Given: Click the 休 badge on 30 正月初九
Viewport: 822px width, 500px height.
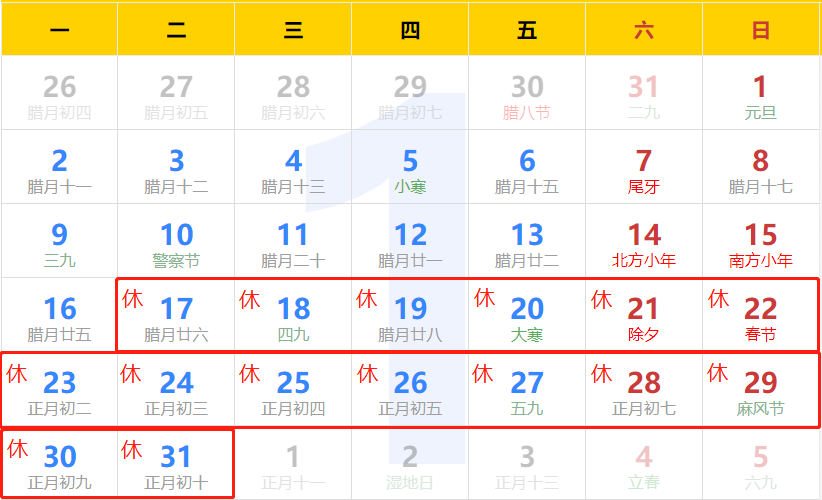Looking at the screenshot, I should tap(18, 449).
